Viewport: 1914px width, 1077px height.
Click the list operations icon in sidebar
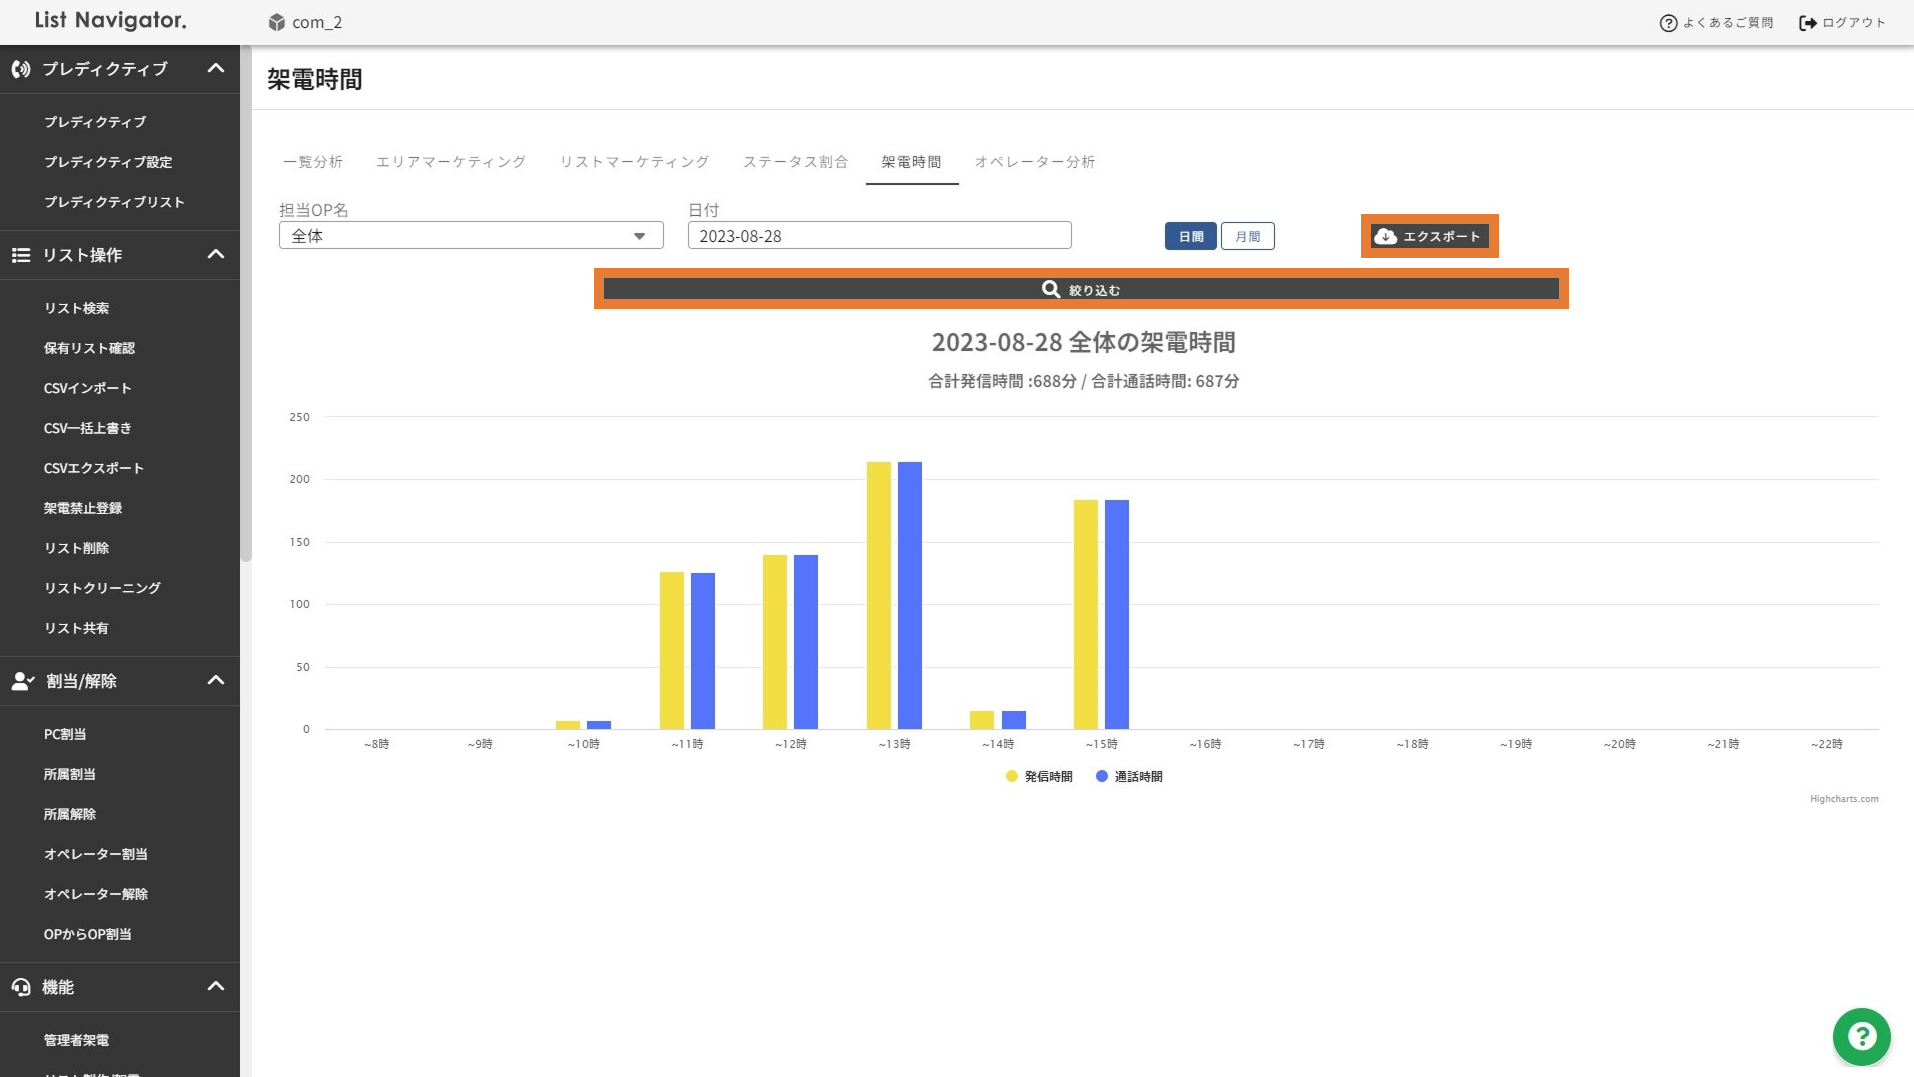21,255
